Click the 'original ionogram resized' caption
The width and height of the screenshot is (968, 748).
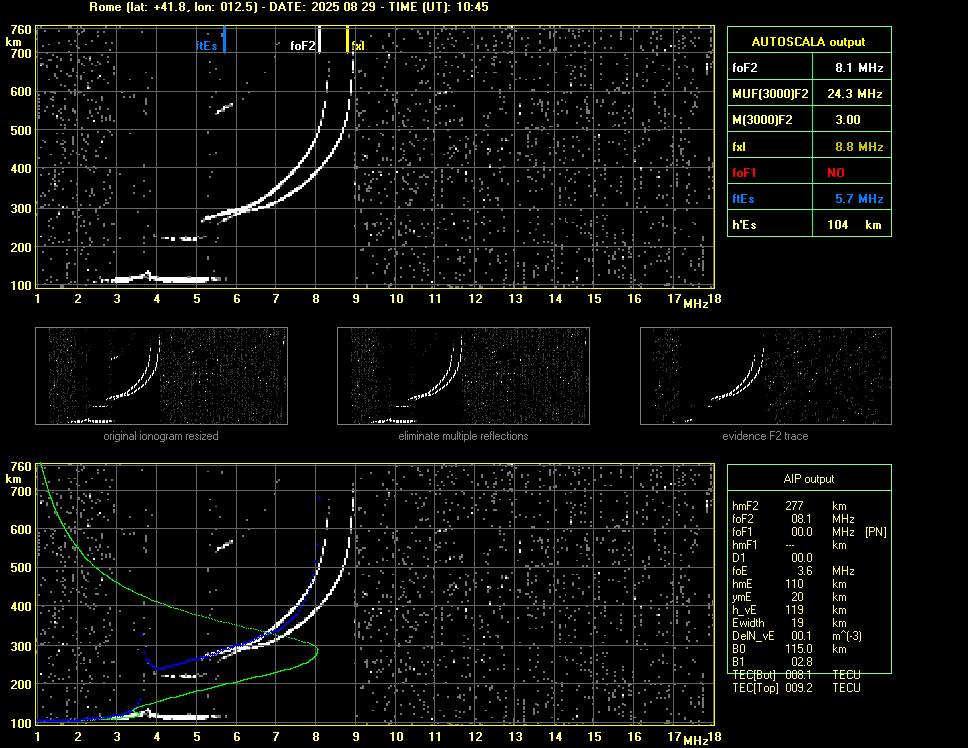(x=161, y=436)
